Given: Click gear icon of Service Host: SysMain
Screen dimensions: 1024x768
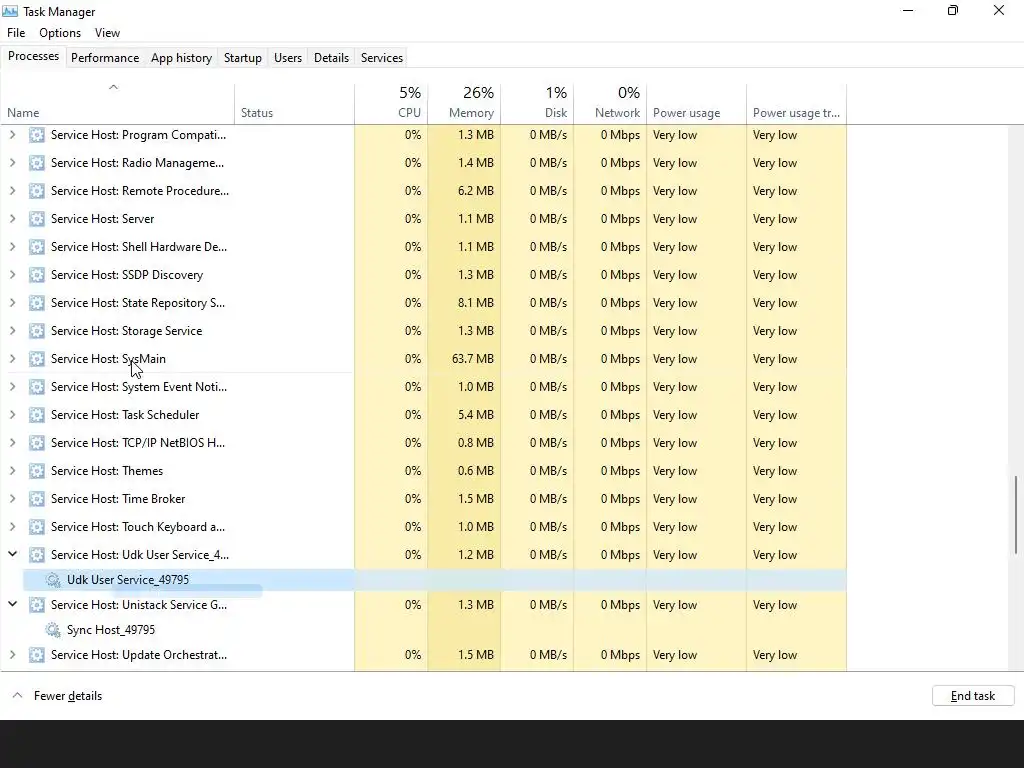Looking at the screenshot, I should (x=37, y=359).
